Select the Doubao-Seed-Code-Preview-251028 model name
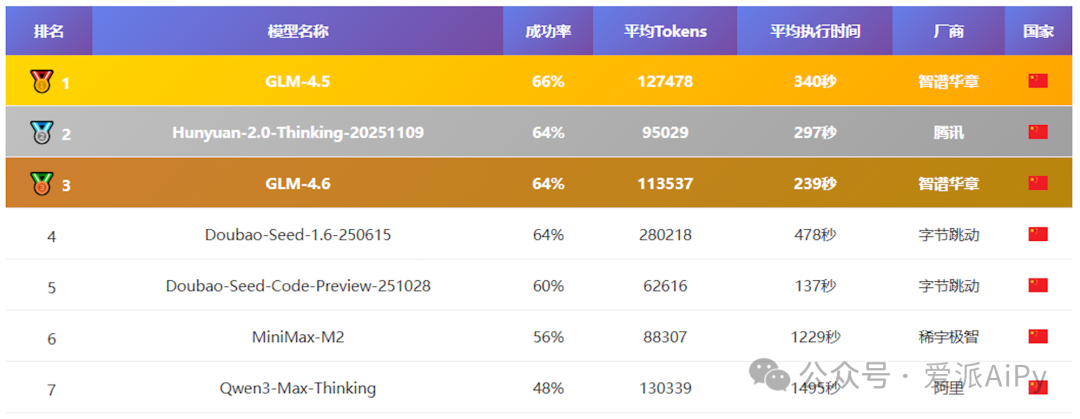Screen dimensions: 1080x419 click(x=298, y=285)
